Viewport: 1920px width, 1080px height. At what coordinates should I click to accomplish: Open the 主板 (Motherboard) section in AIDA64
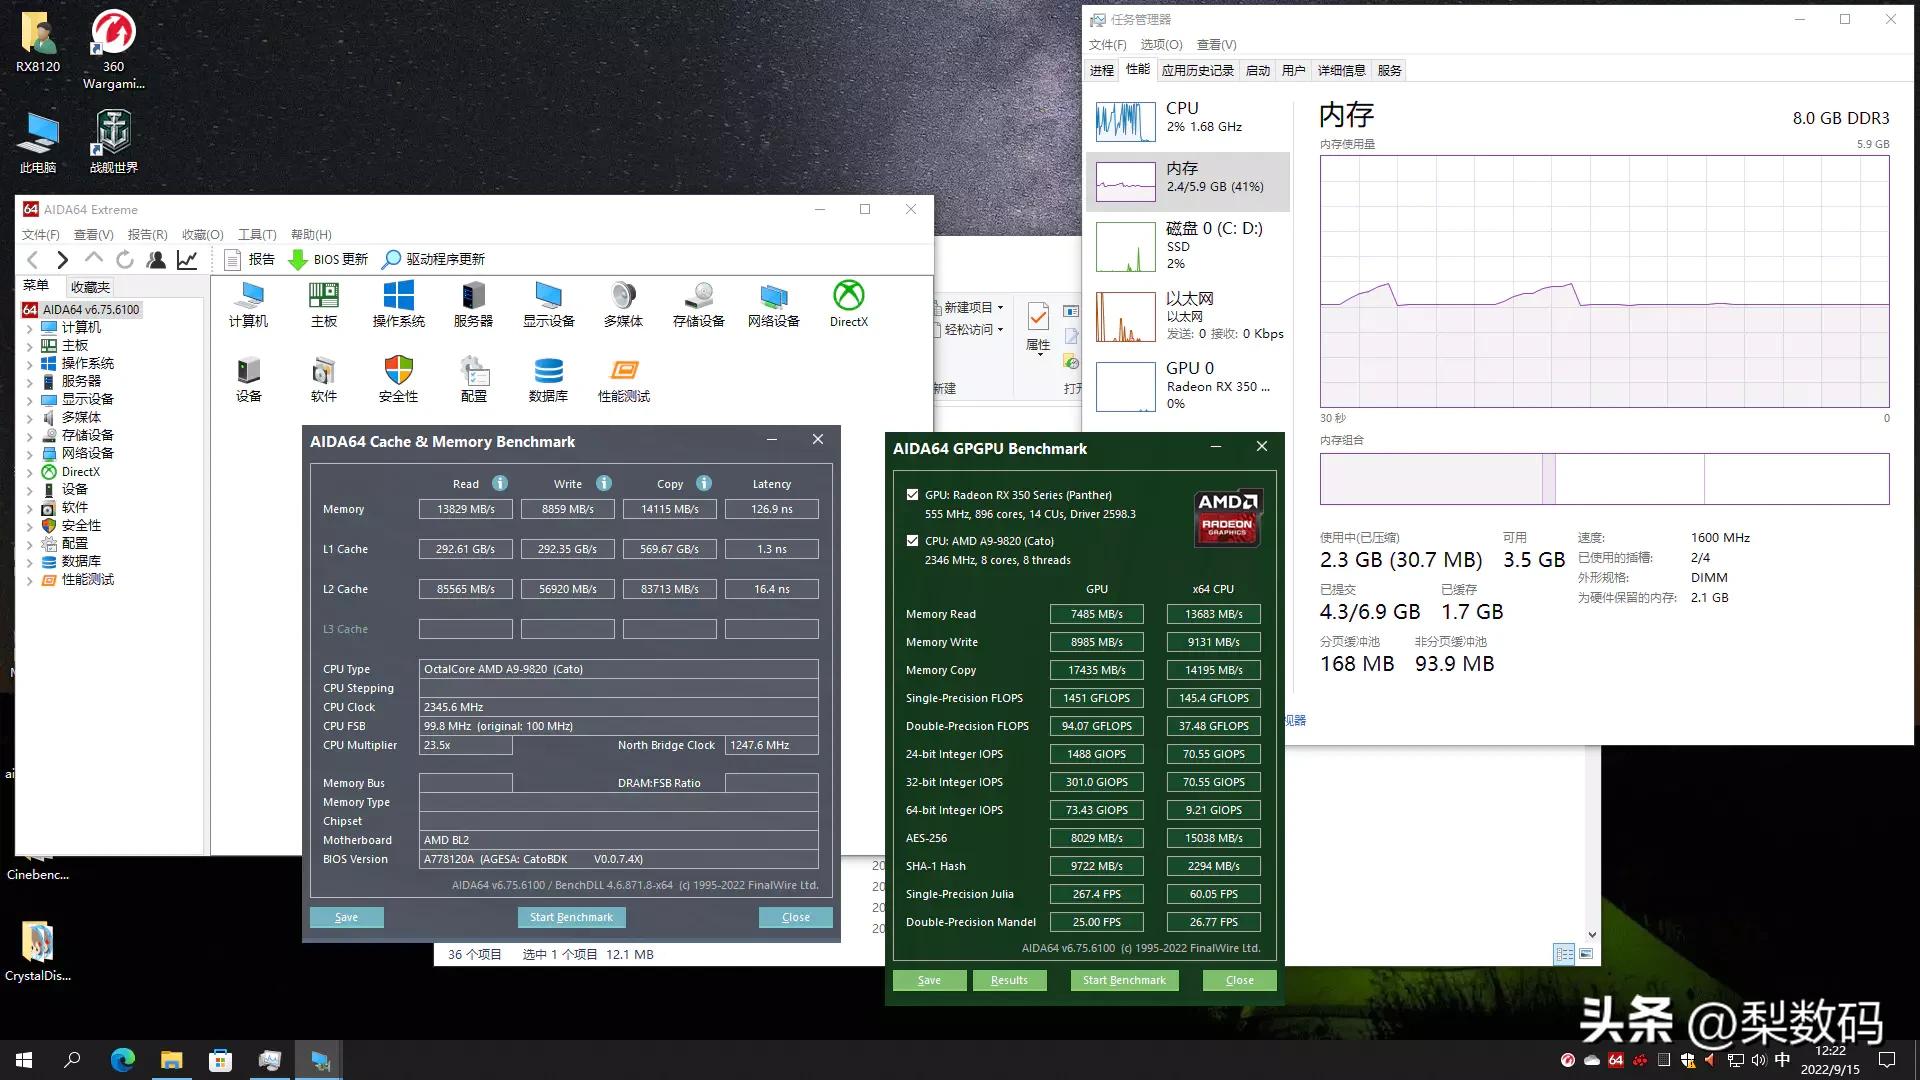(322, 303)
